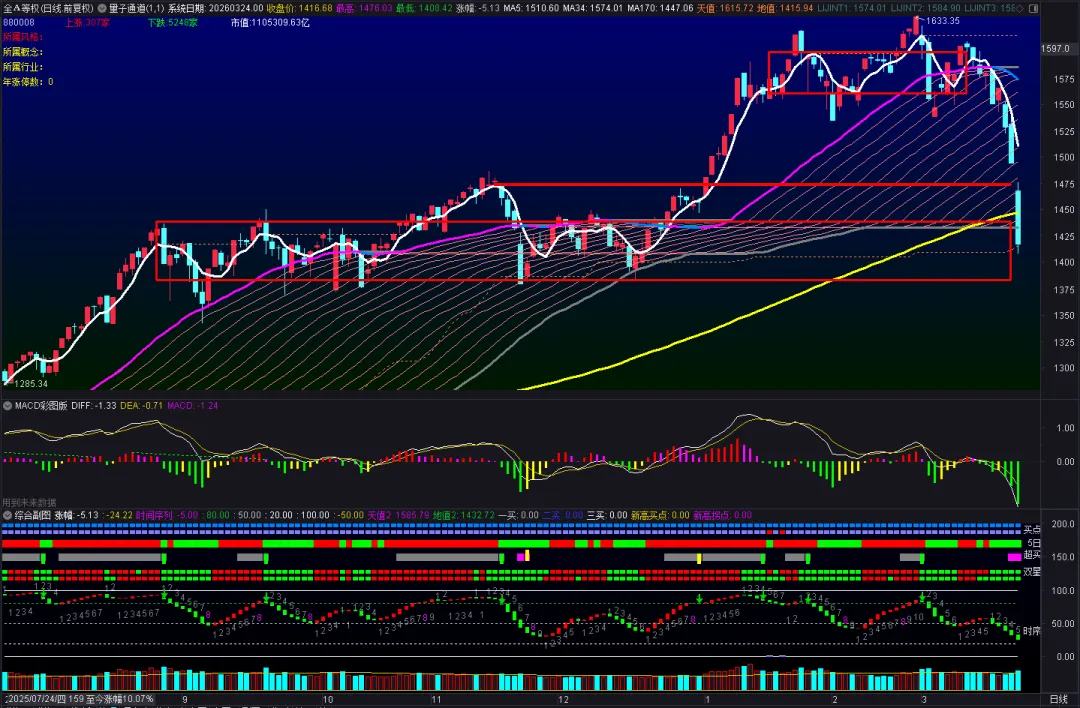Click the 二买: 0.00 readout

coord(563,515)
